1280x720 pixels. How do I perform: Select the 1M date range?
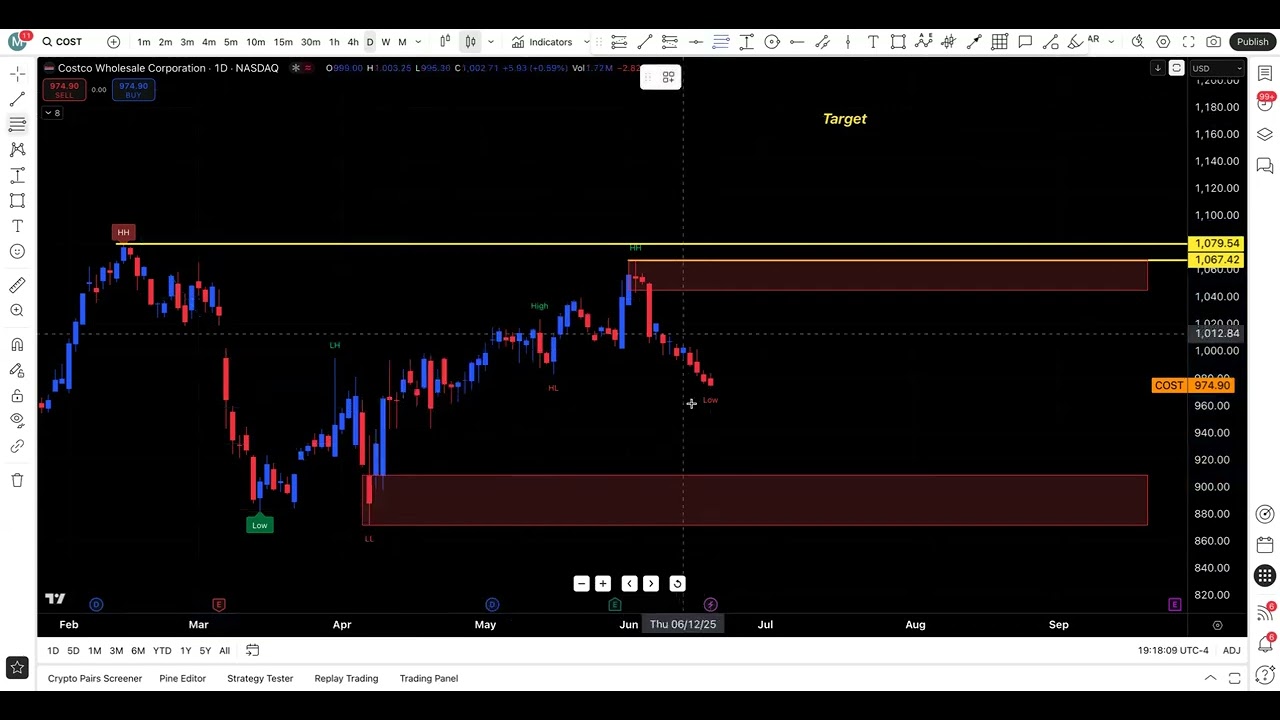pos(94,651)
